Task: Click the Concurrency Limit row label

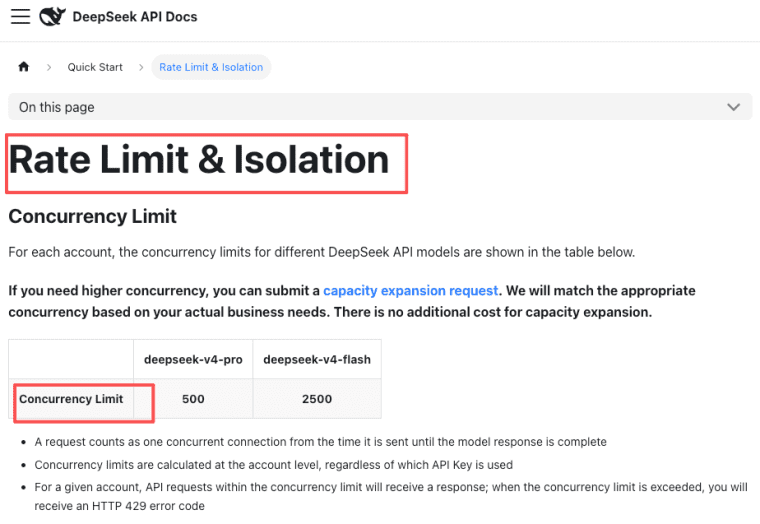Action: pos(71,399)
